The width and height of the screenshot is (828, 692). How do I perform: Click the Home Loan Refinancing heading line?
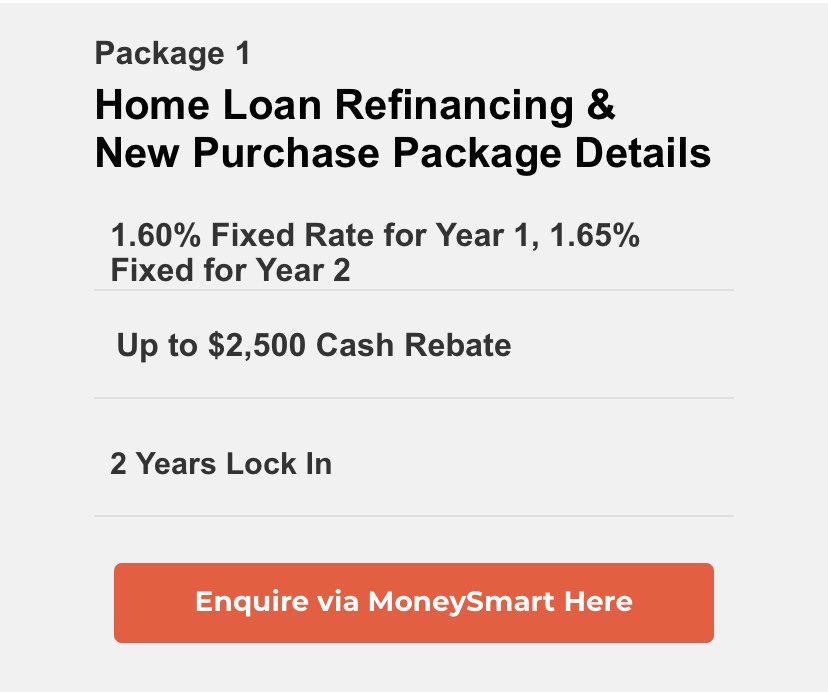tap(355, 105)
